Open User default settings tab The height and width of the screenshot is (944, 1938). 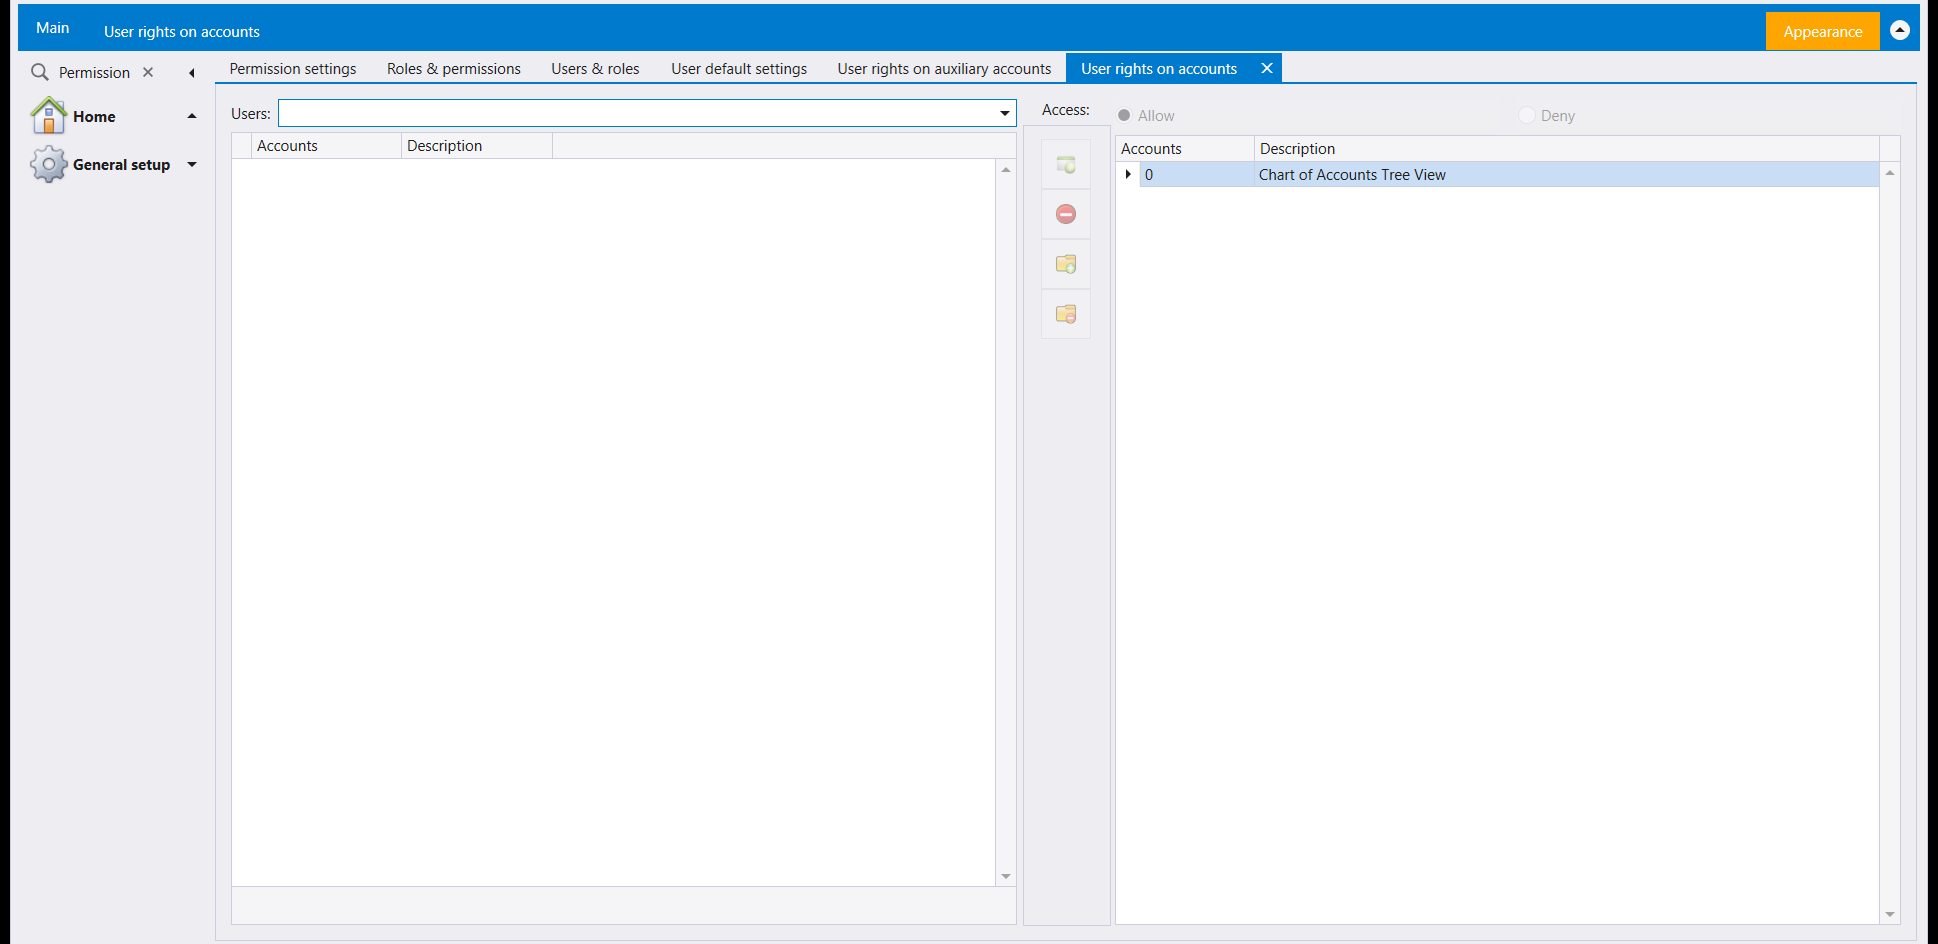click(739, 68)
